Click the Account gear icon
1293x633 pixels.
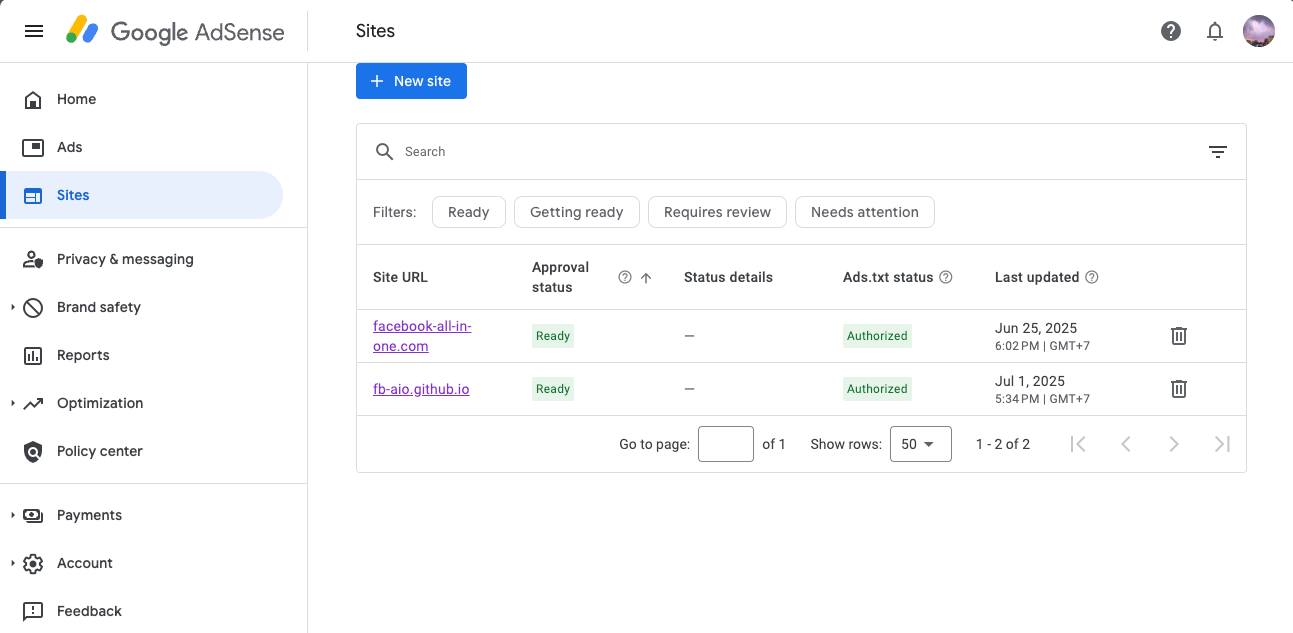point(33,563)
